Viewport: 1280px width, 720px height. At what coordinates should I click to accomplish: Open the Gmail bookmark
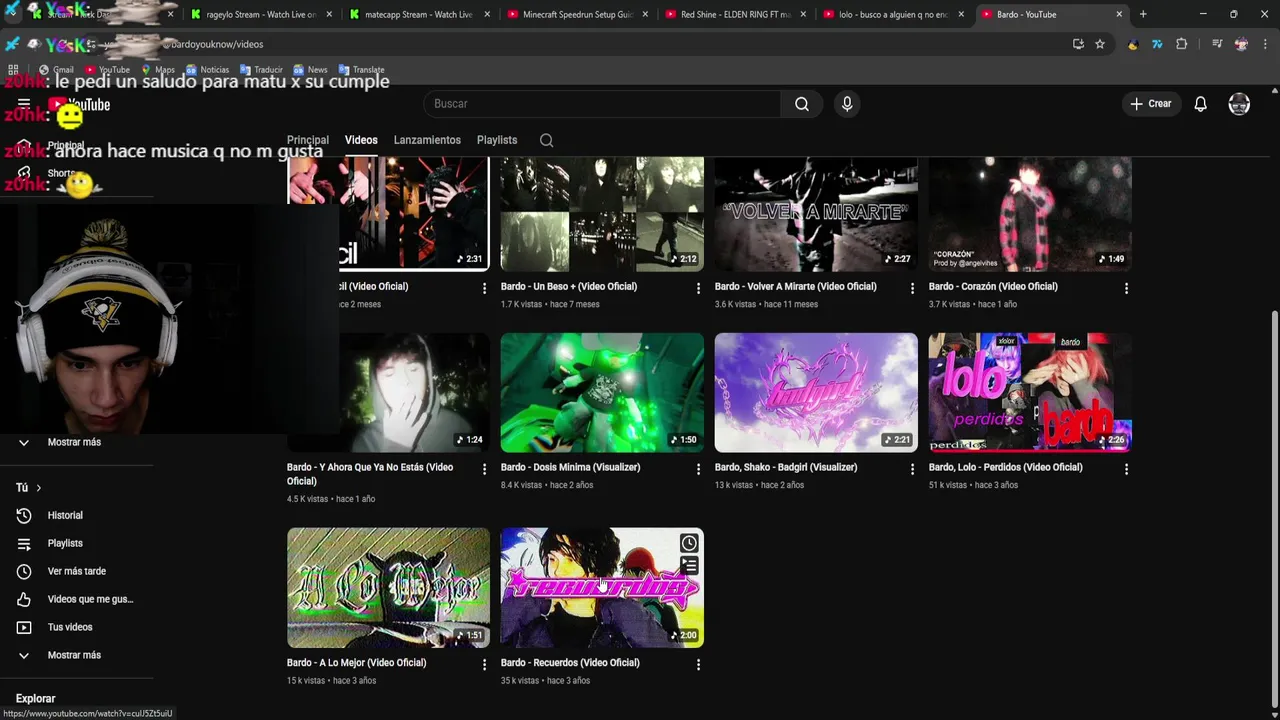pyautogui.click(x=56, y=70)
